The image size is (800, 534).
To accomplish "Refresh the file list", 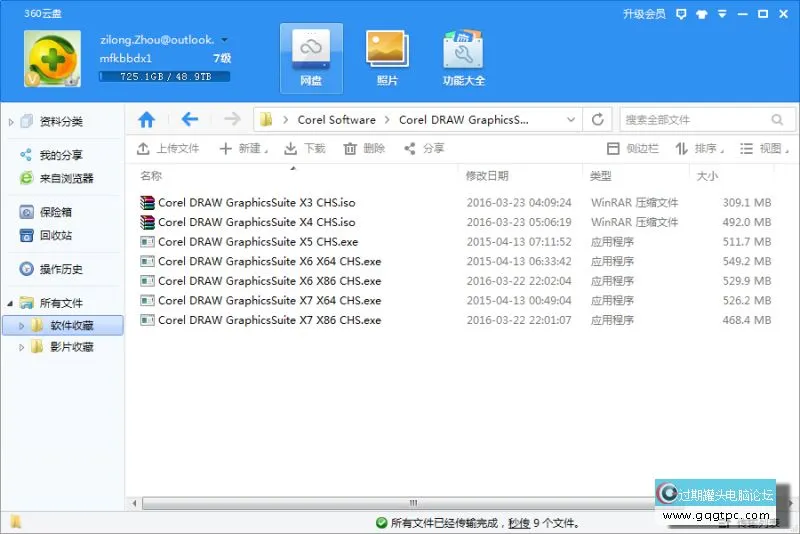I will [597, 120].
